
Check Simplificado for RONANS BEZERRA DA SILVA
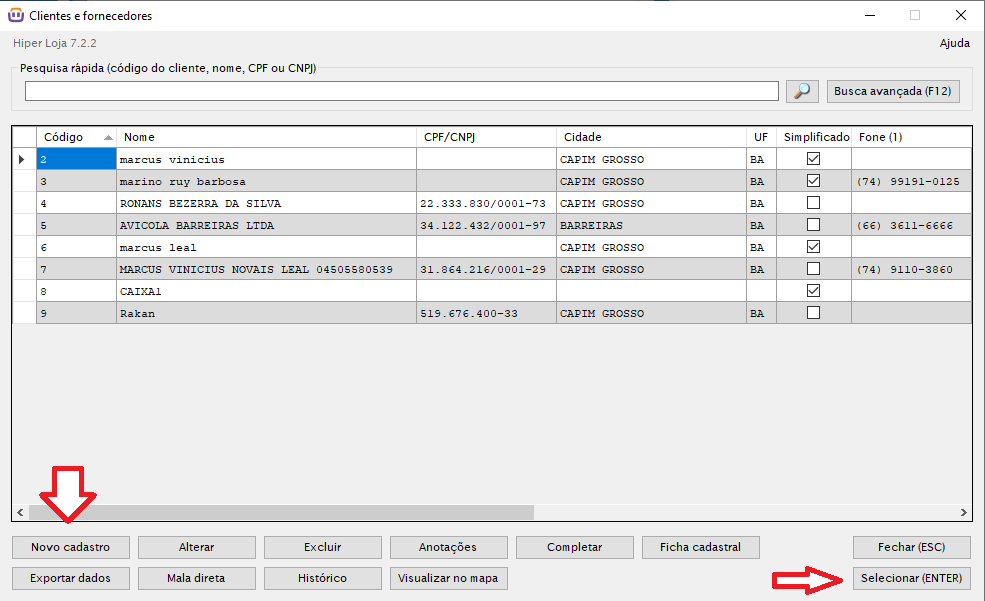point(814,203)
